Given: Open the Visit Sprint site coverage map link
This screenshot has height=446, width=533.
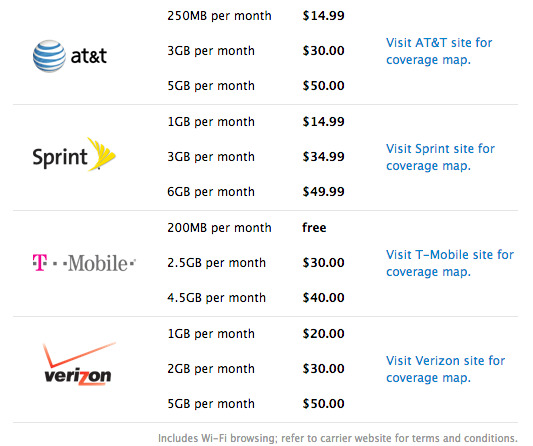Looking at the screenshot, I should pyautogui.click(x=440, y=157).
